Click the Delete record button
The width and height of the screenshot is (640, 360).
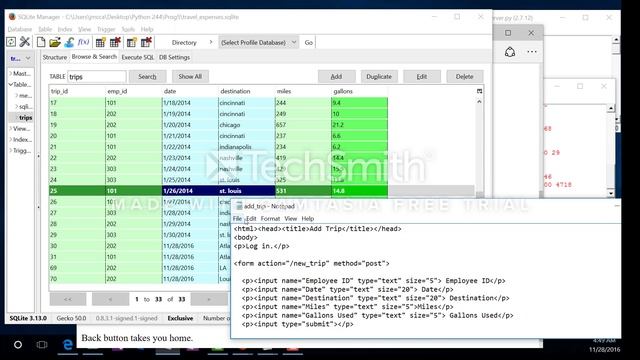(464, 76)
